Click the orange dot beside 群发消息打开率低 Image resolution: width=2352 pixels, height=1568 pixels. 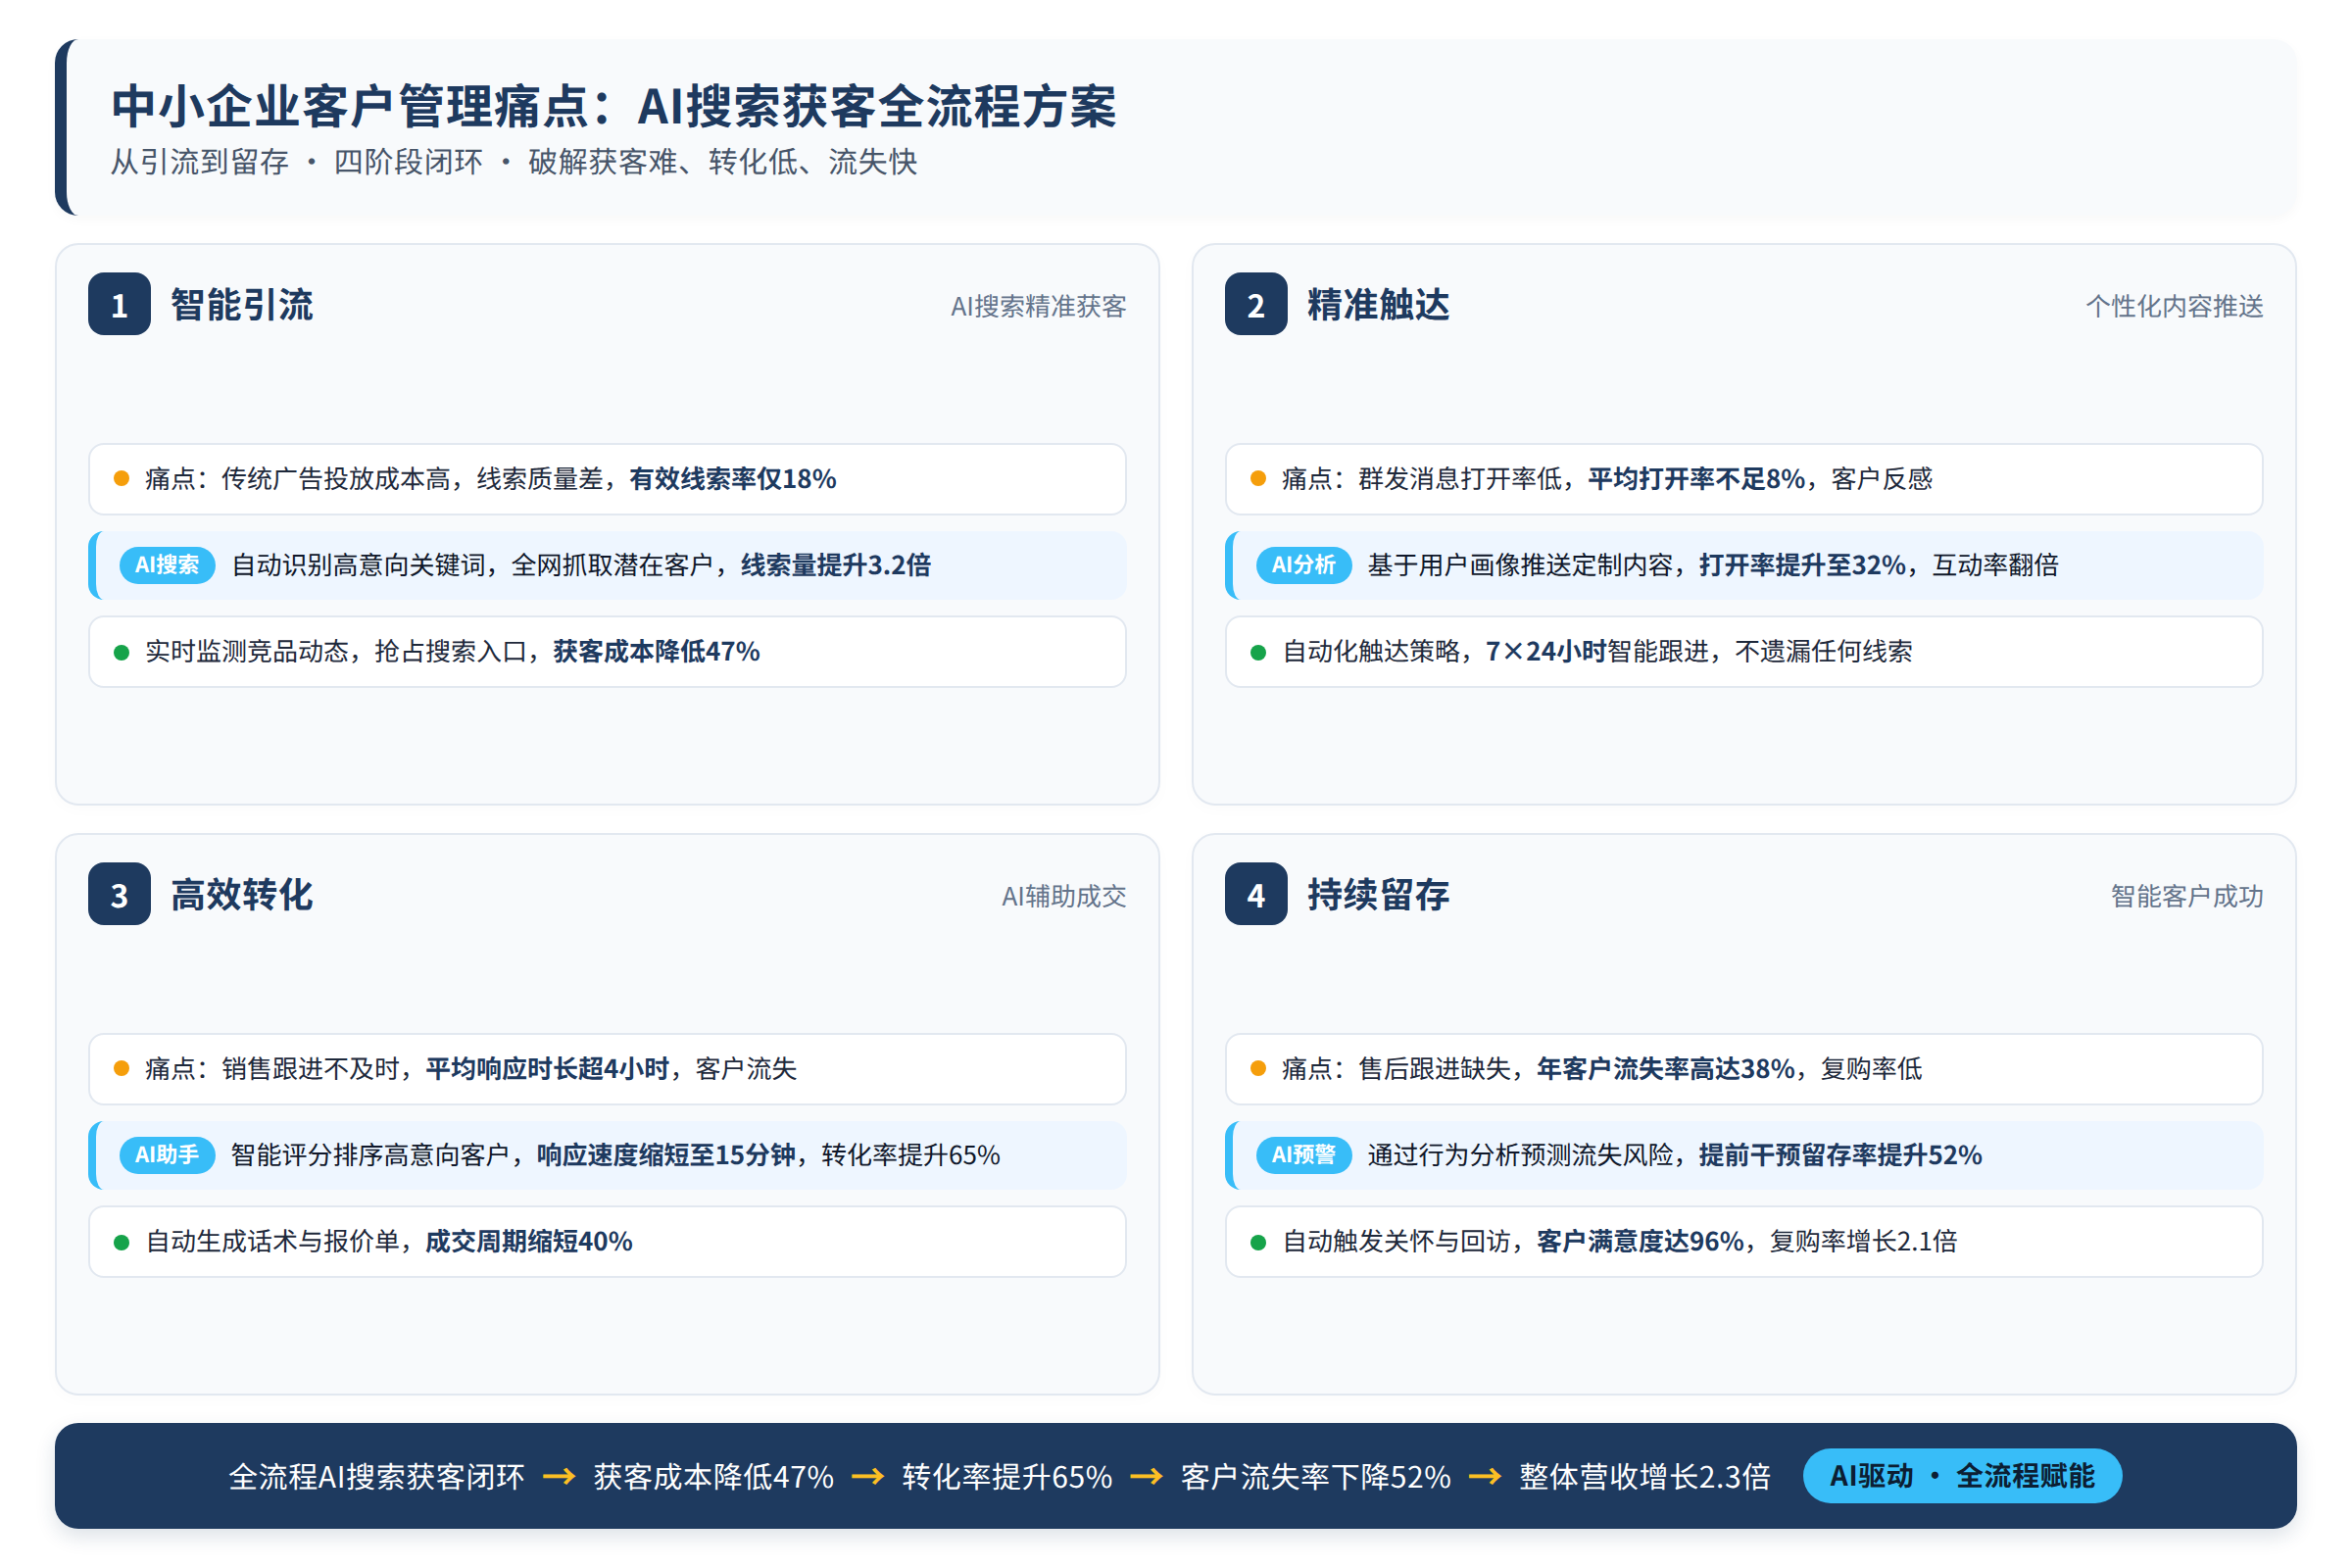tap(1259, 479)
